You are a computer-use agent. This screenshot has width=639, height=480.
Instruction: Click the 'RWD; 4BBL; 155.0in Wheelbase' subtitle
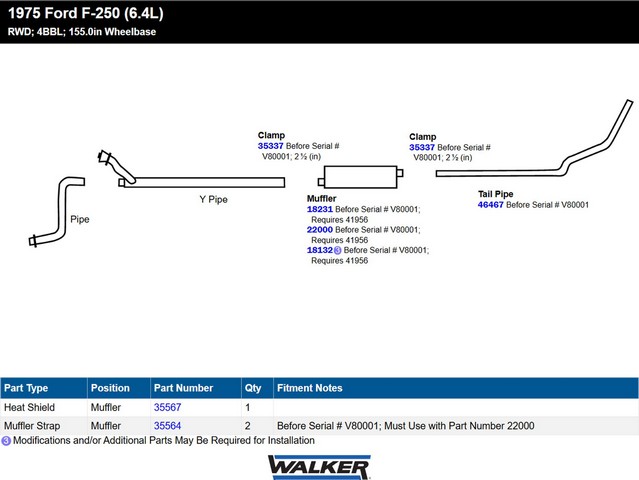[82, 32]
